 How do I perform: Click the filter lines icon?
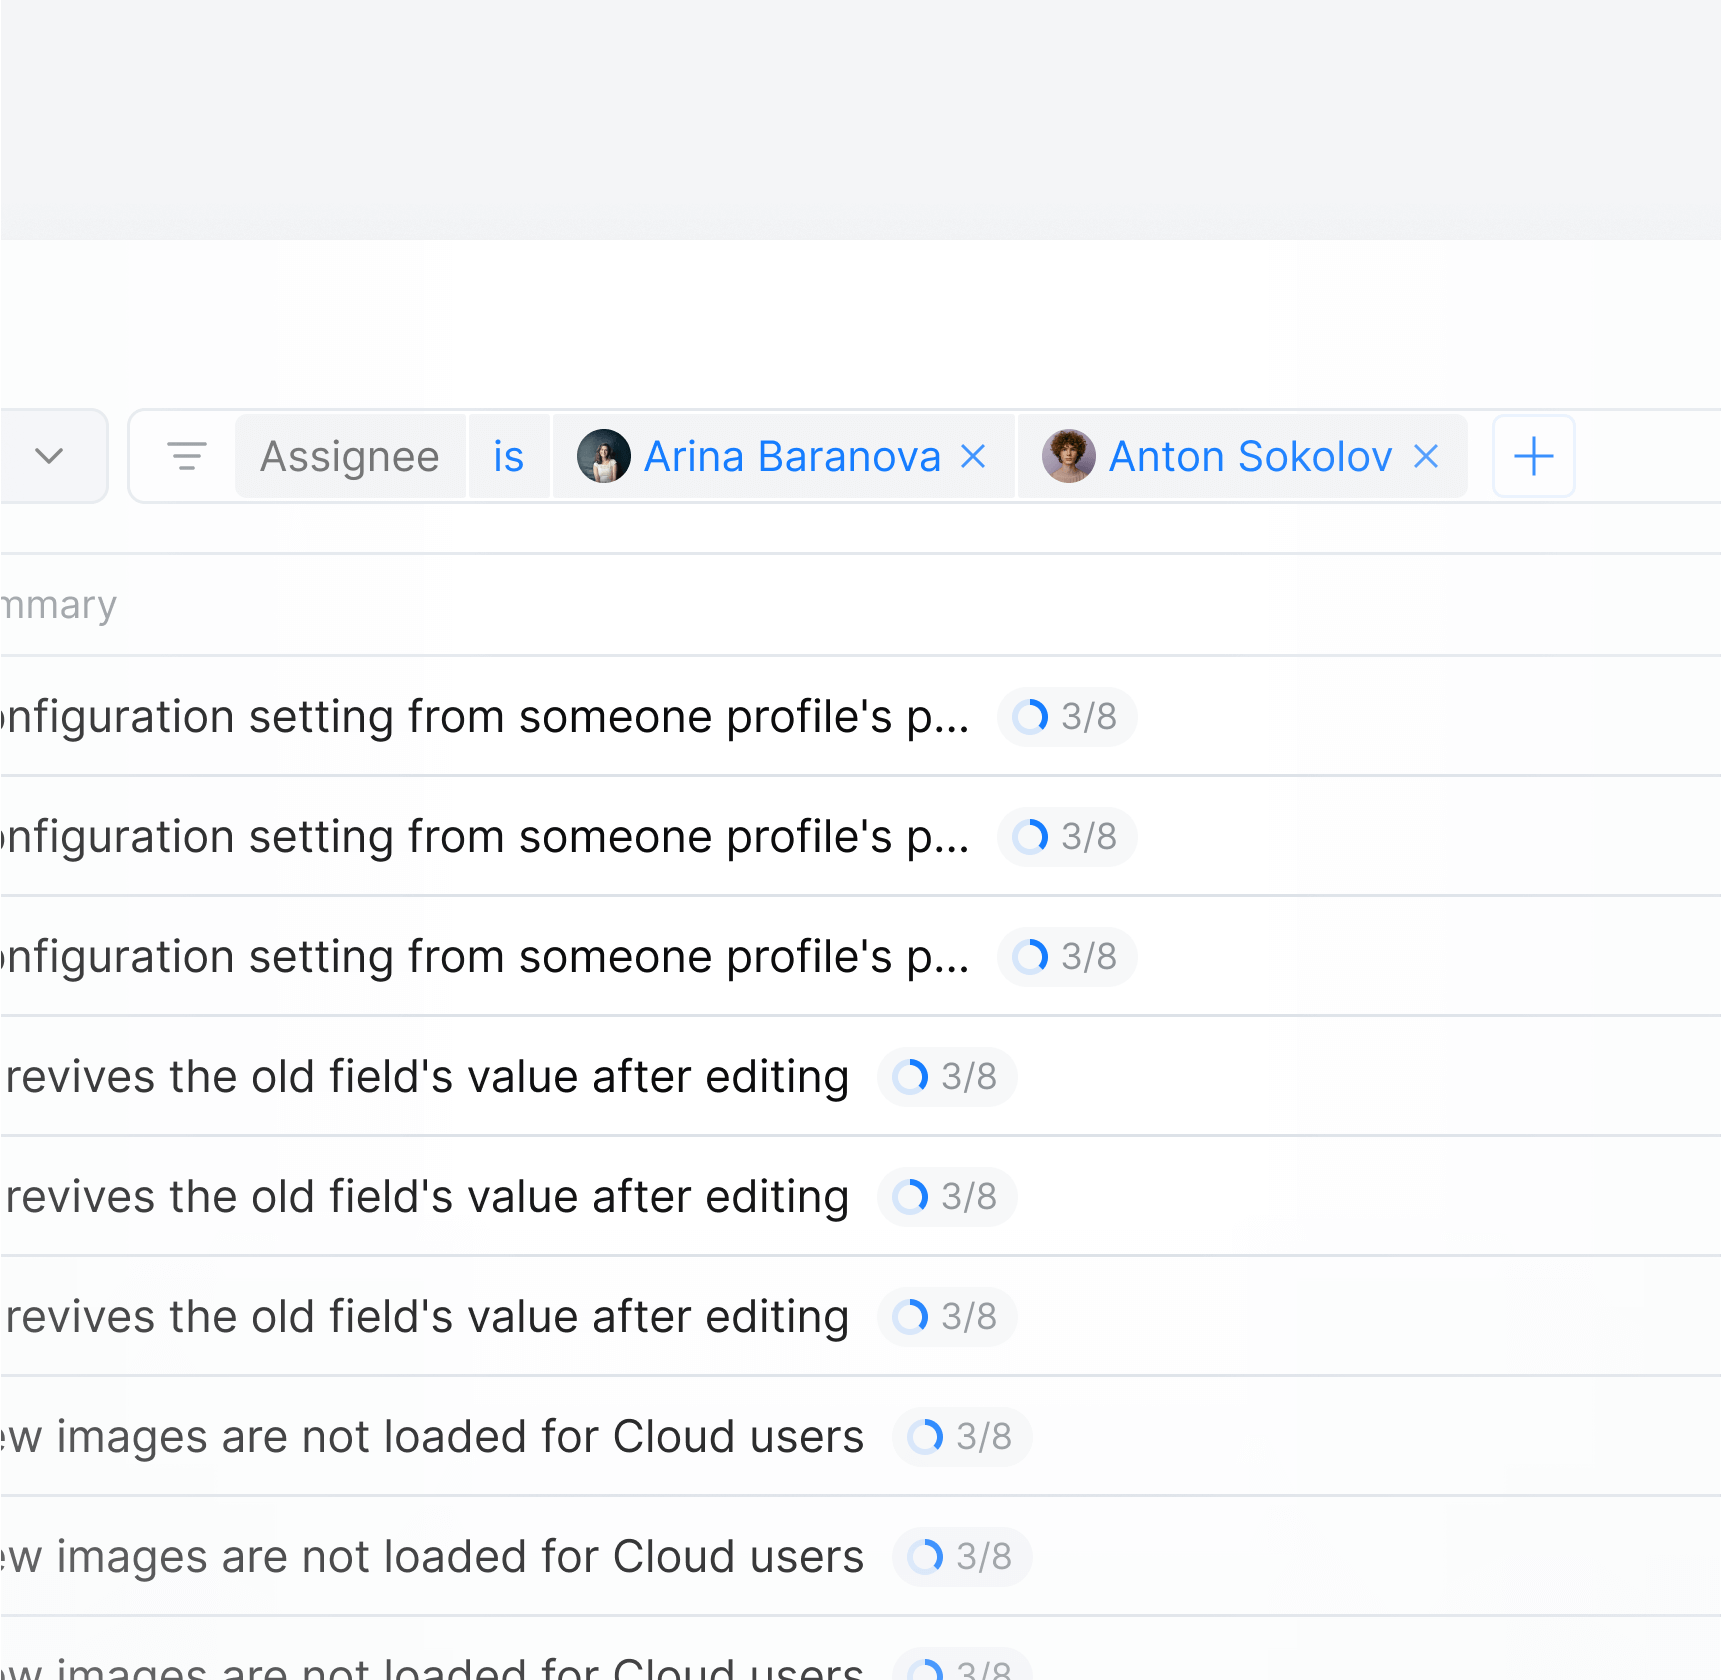[x=186, y=457]
